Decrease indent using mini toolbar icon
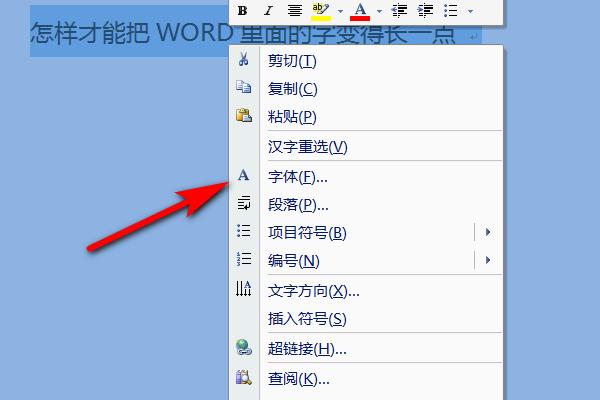Viewport: 600px width, 400px height. [399, 11]
